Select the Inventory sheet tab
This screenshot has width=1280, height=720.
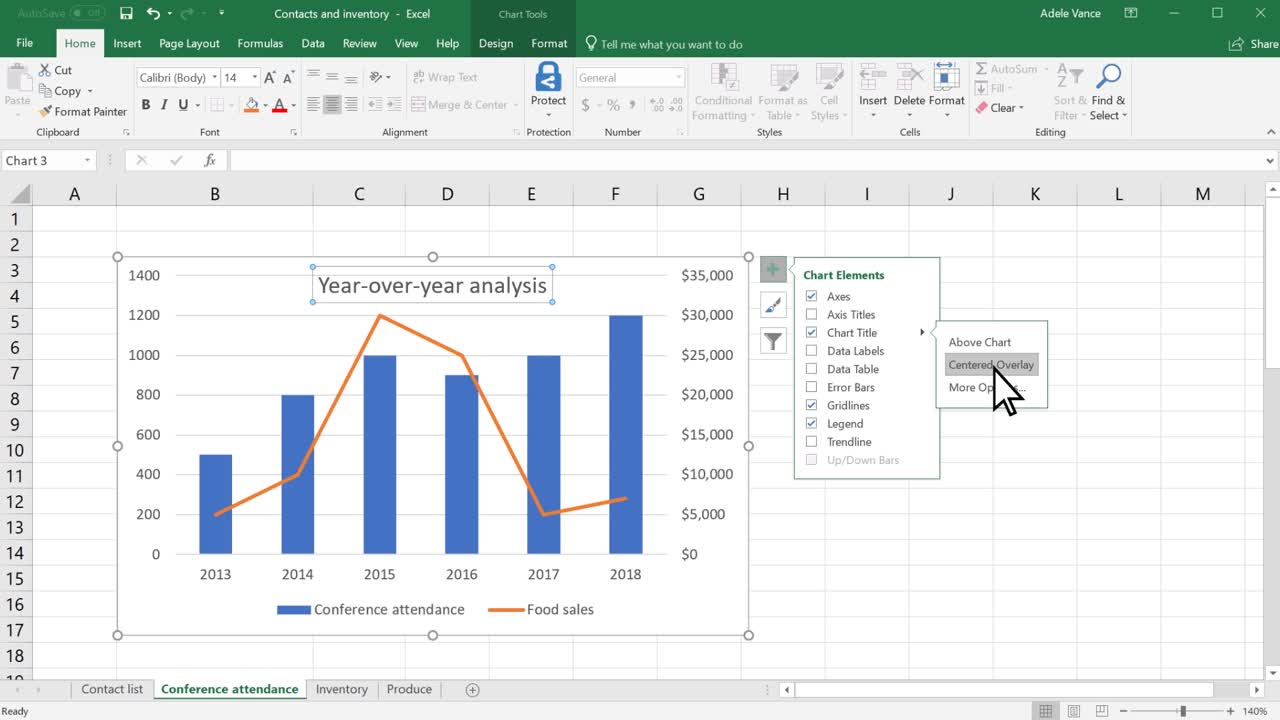(x=342, y=689)
